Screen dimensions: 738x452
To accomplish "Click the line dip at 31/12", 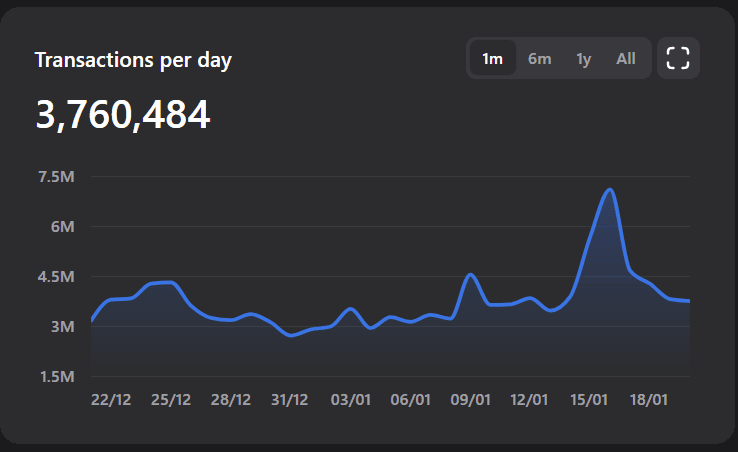I will tap(291, 335).
